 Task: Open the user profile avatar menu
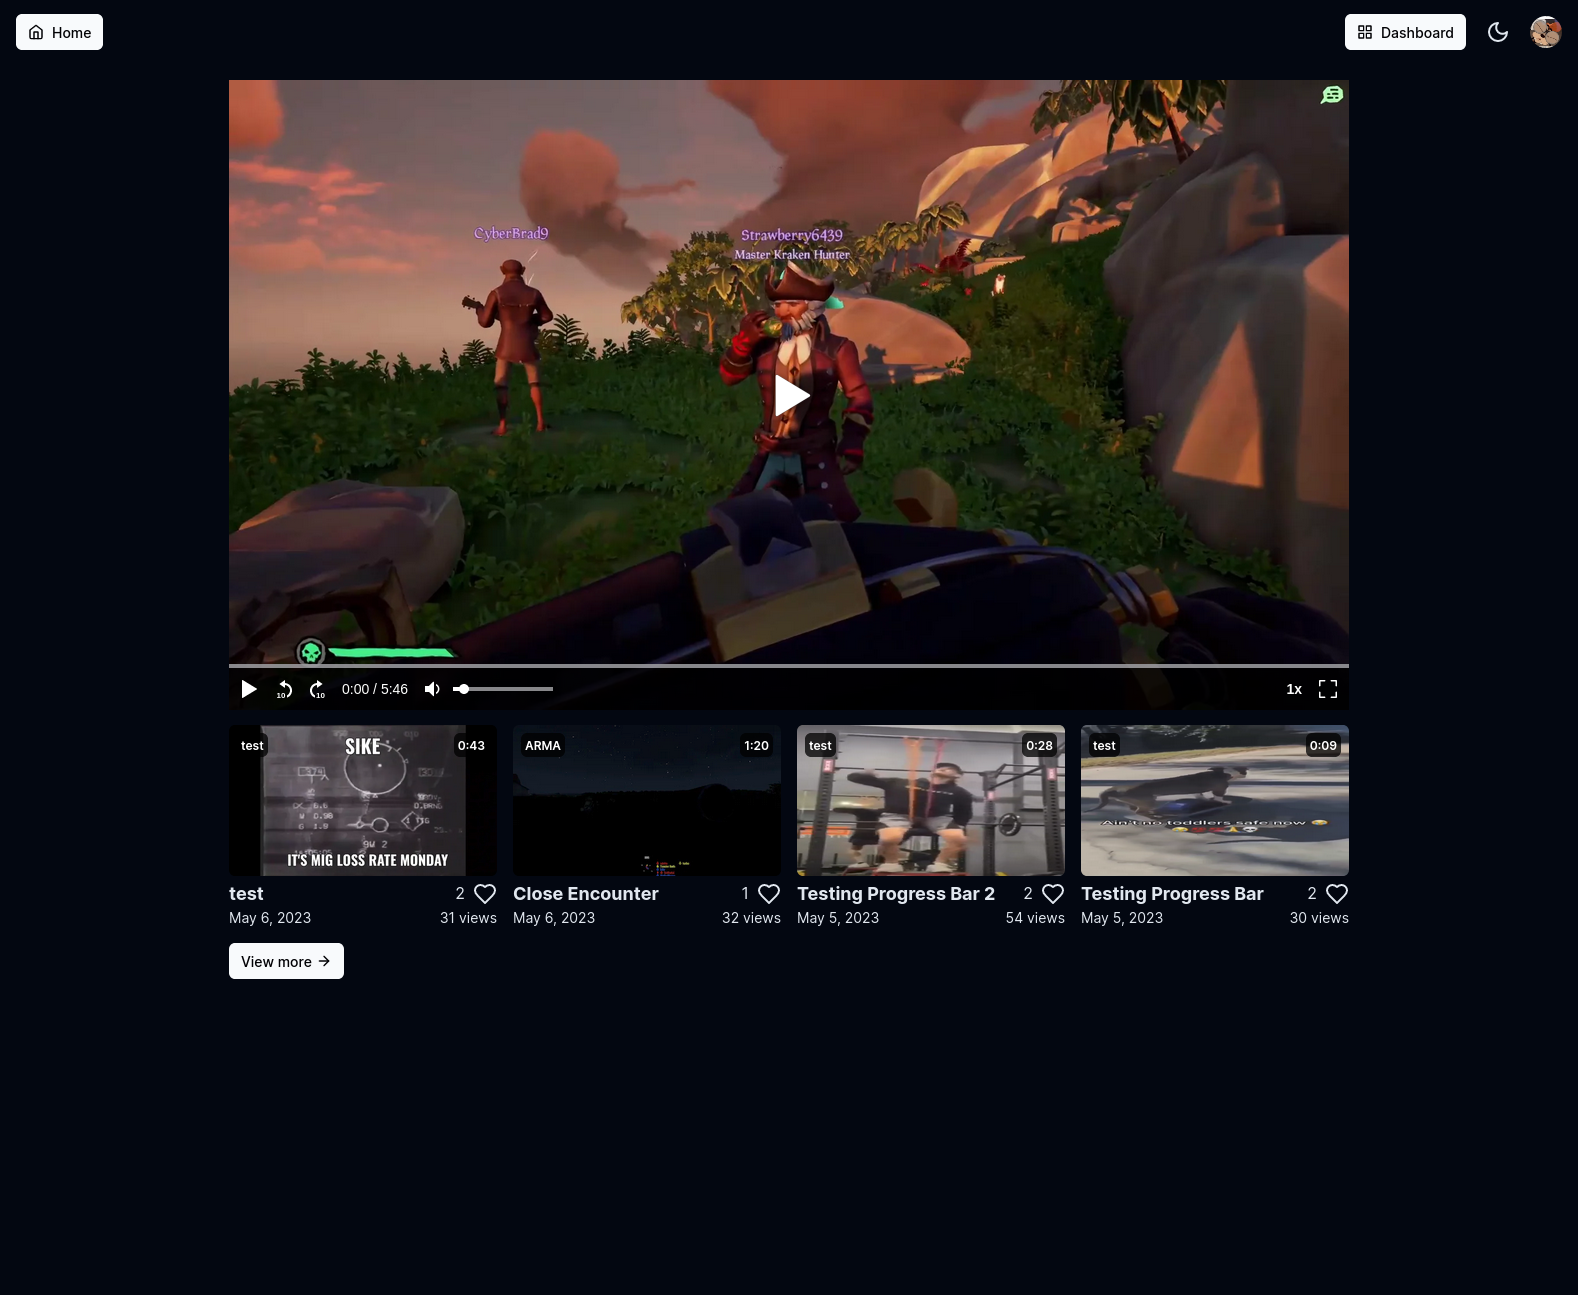(1546, 32)
